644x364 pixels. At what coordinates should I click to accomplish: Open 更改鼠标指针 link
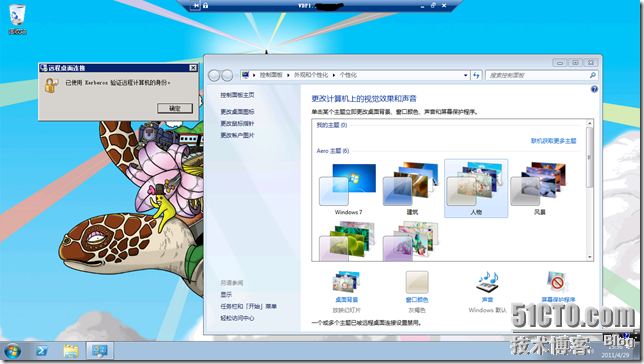click(237, 124)
